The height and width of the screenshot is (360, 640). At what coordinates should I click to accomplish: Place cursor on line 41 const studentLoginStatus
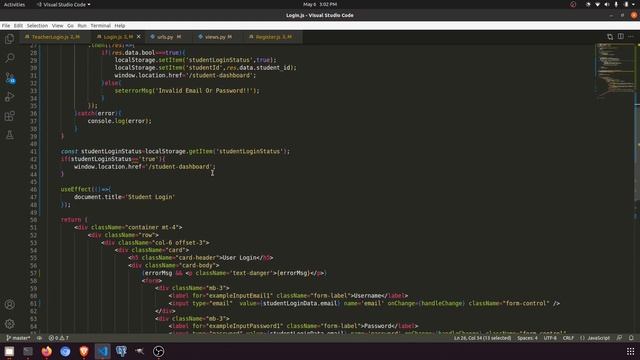point(175,151)
